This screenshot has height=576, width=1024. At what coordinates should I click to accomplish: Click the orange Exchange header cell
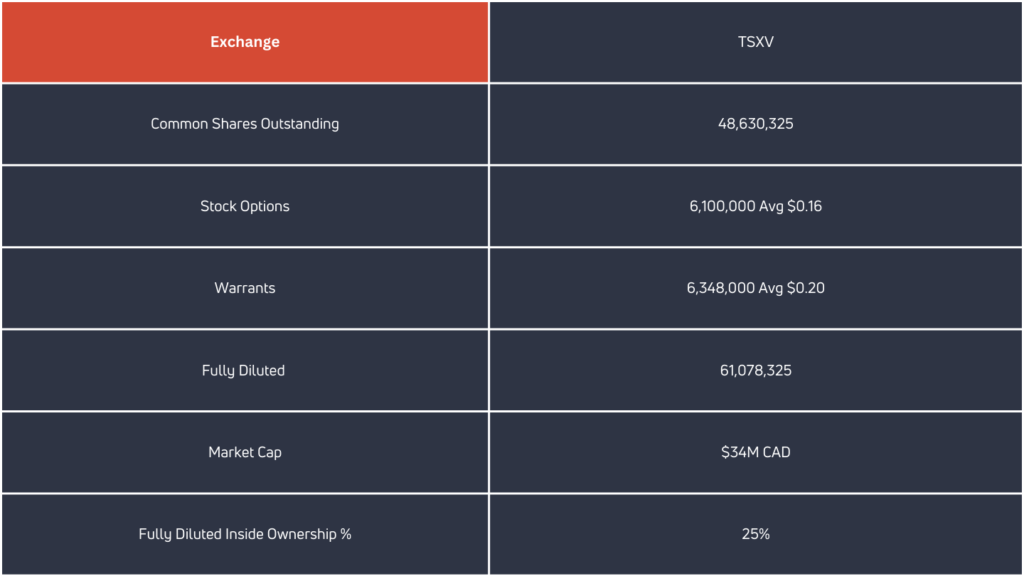(x=245, y=42)
